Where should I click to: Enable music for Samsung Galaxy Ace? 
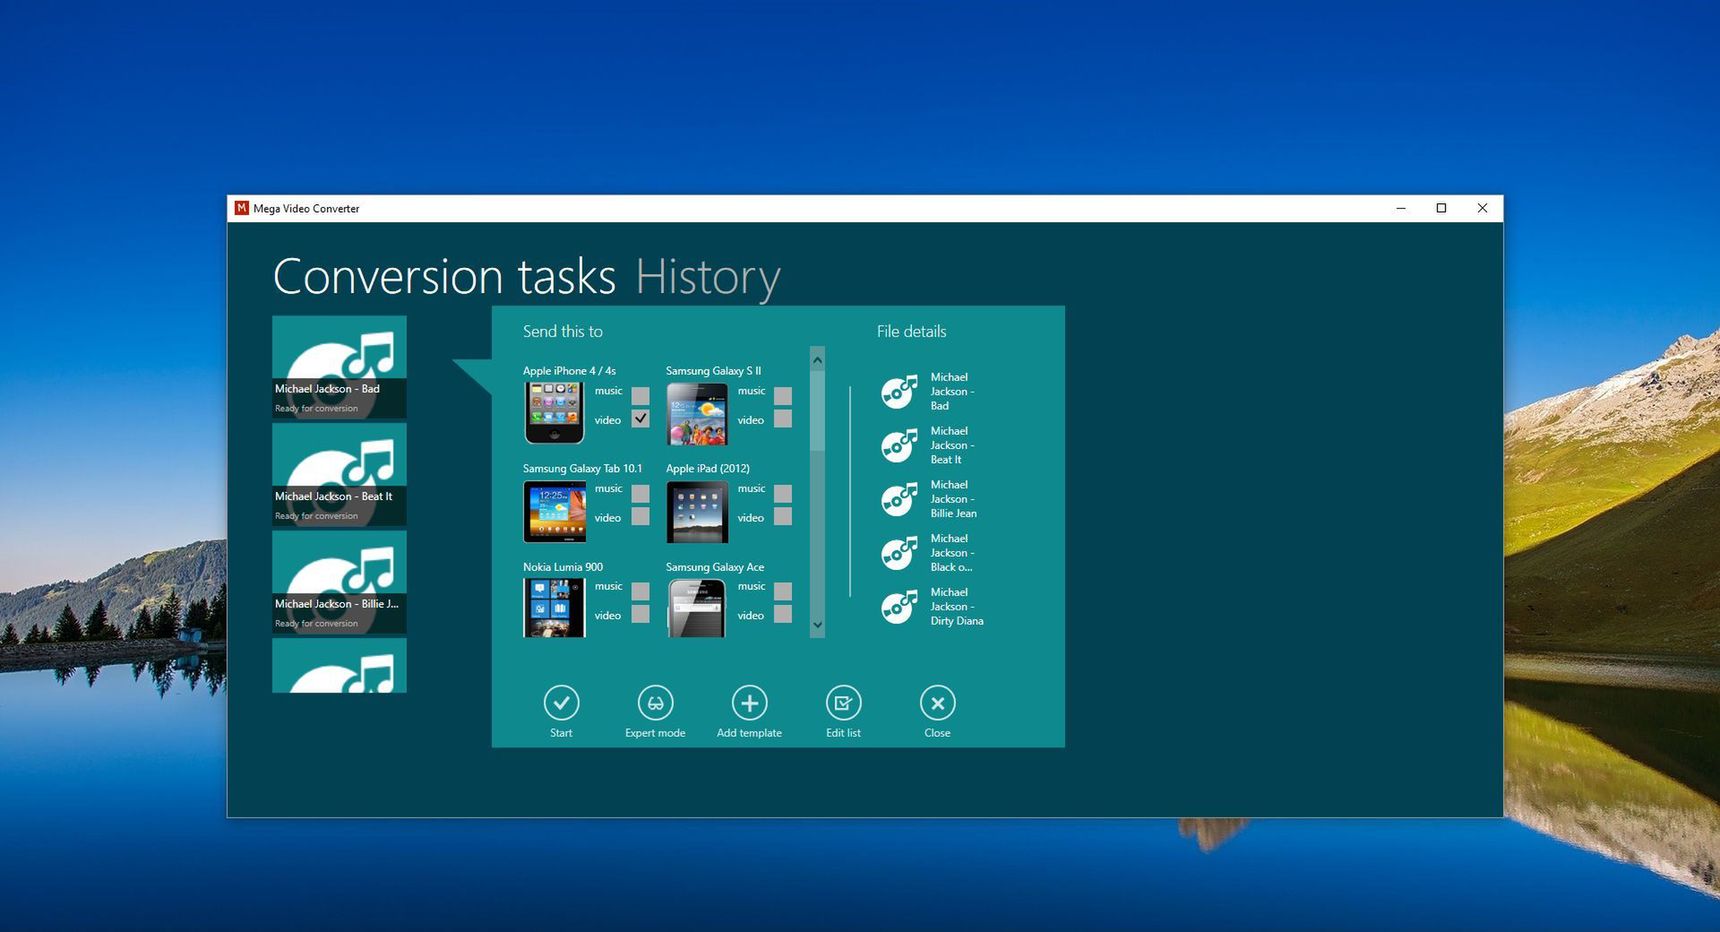783,592
